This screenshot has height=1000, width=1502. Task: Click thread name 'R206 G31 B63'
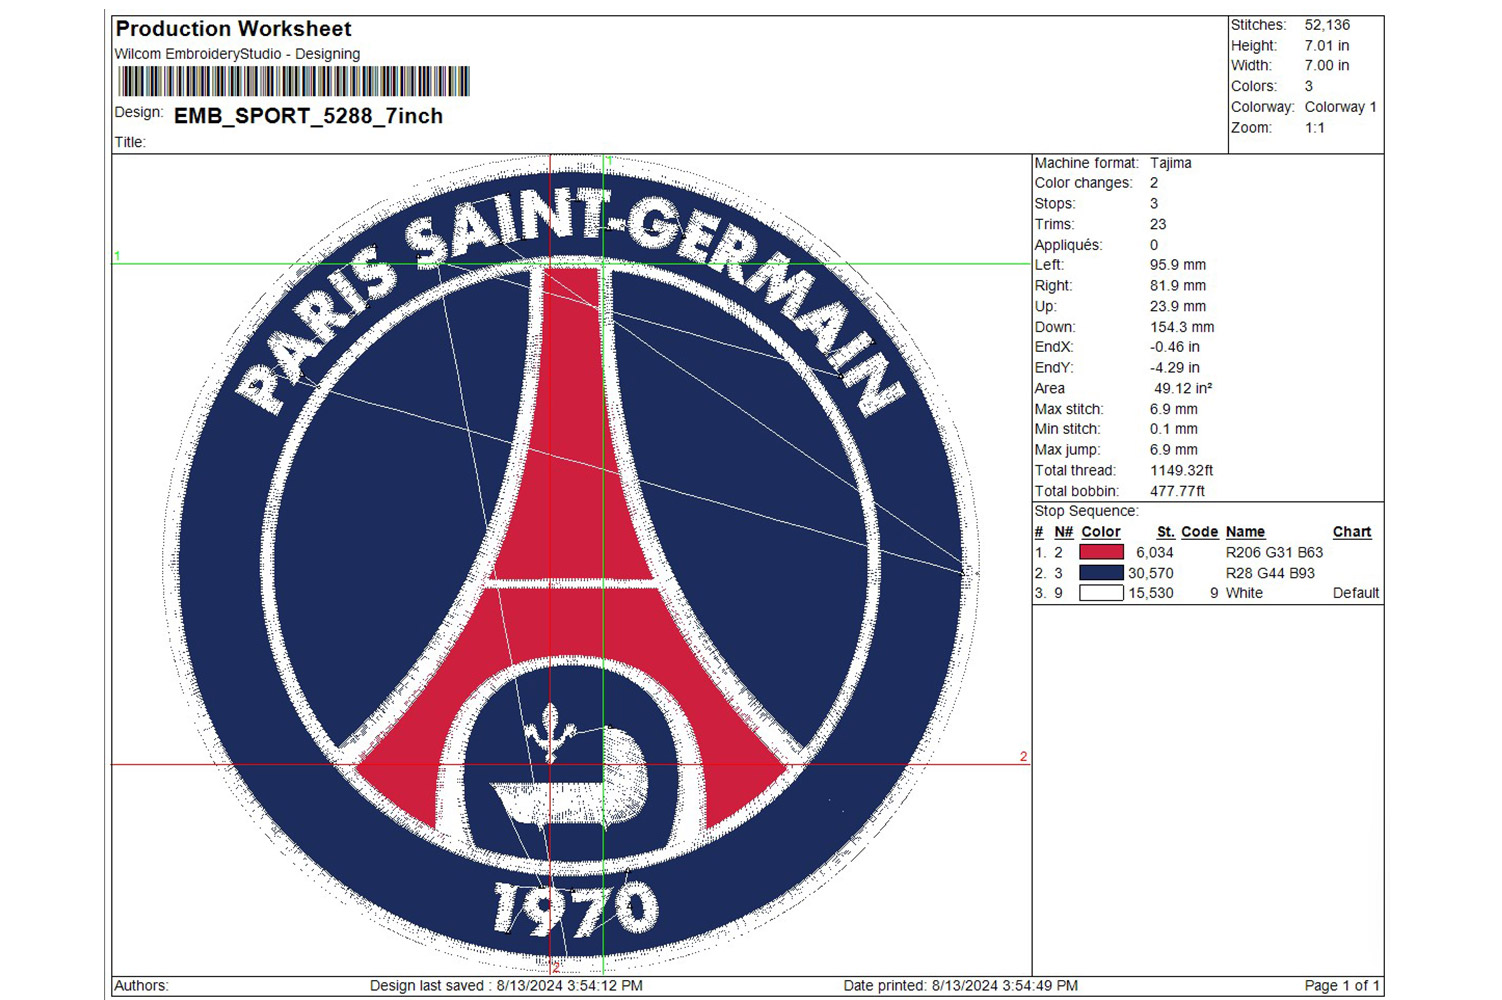pos(1274,552)
